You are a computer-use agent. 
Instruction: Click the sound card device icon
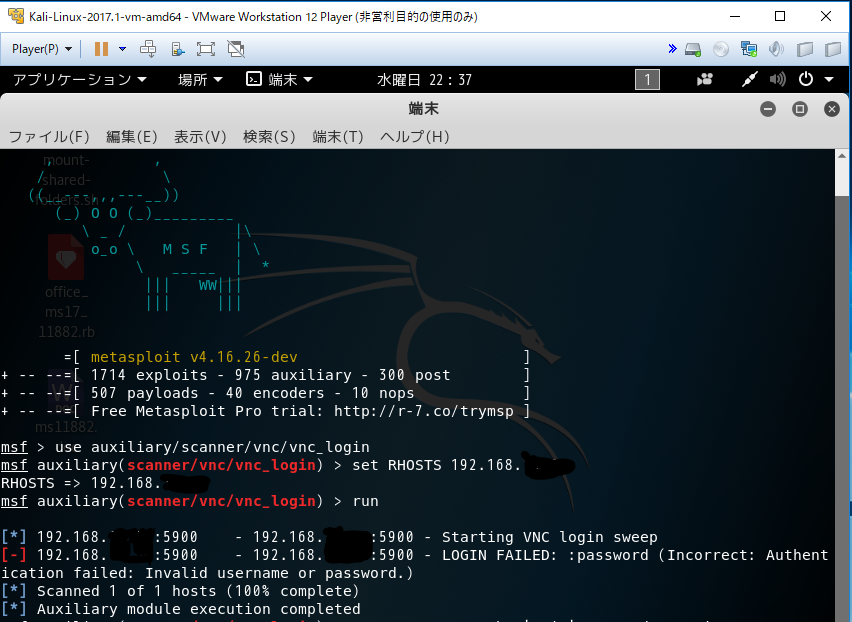776,49
